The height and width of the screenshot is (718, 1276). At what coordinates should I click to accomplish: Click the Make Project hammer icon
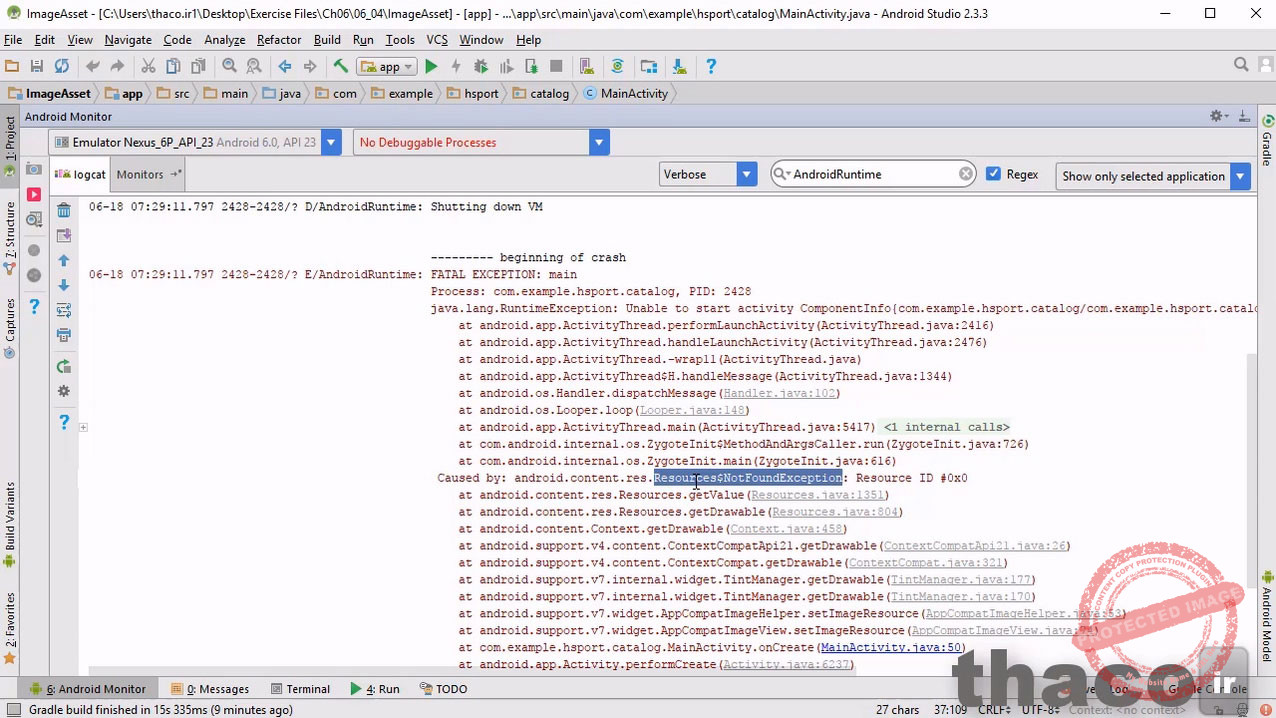(340, 66)
